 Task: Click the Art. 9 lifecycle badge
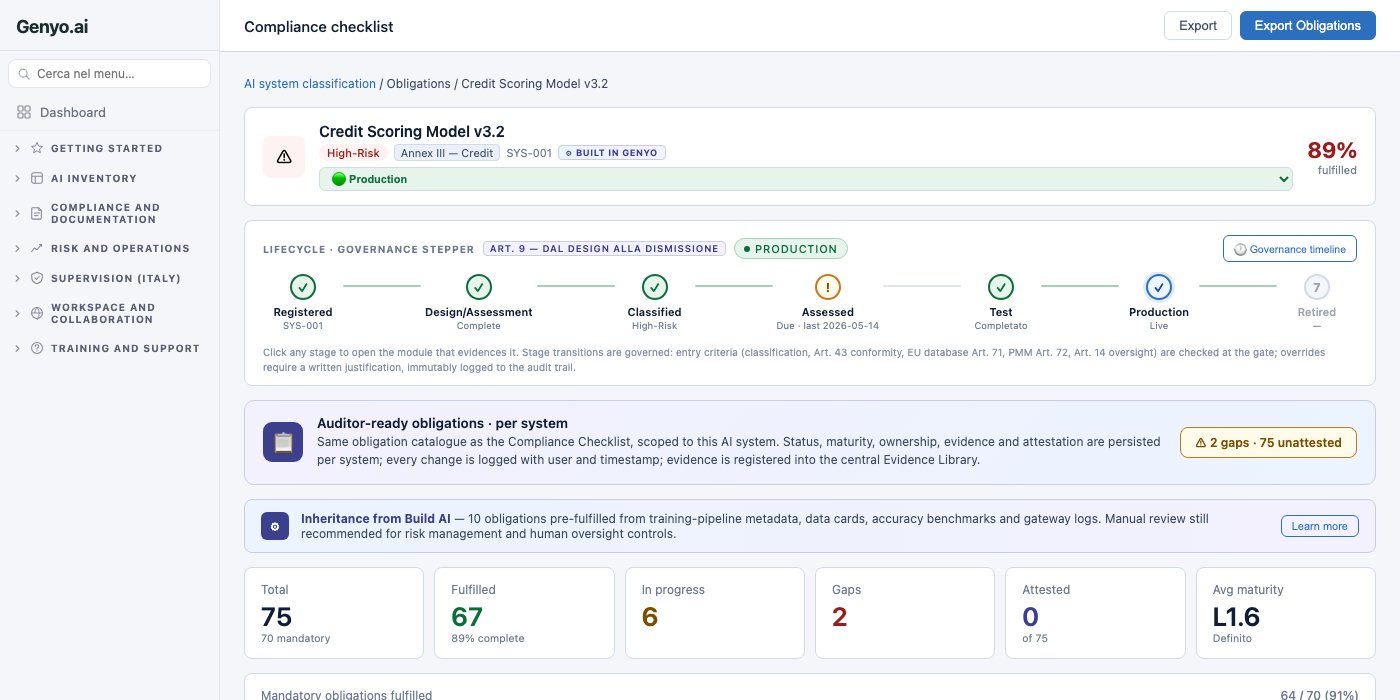click(604, 248)
